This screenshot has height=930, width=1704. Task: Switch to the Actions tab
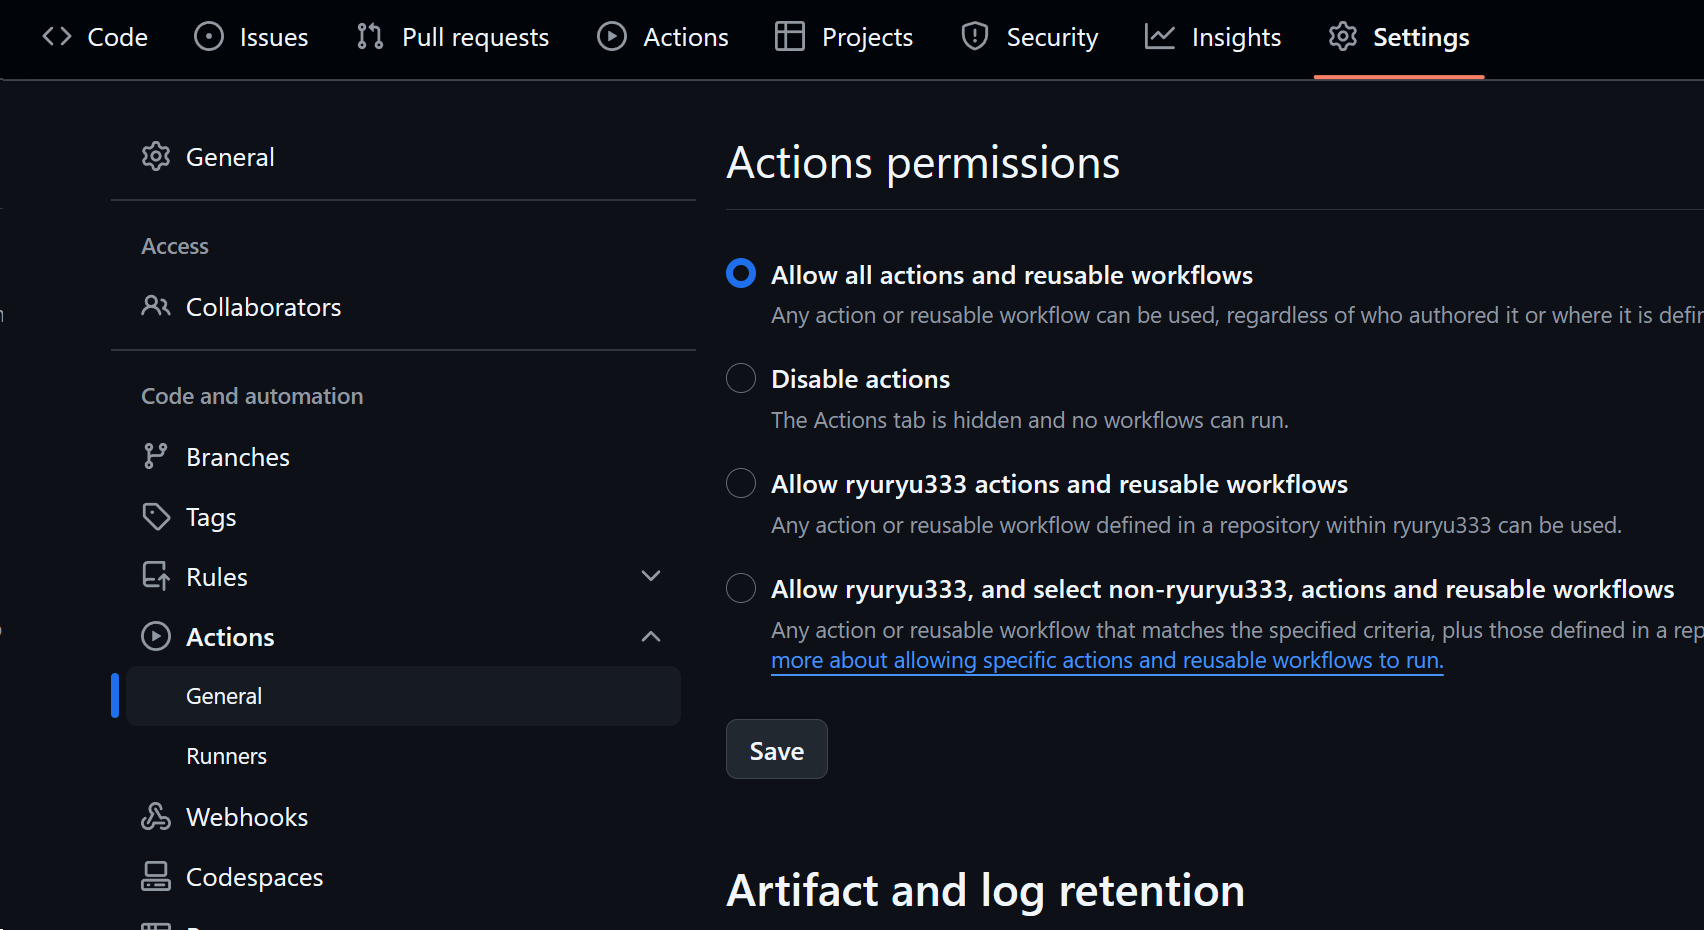coord(663,37)
